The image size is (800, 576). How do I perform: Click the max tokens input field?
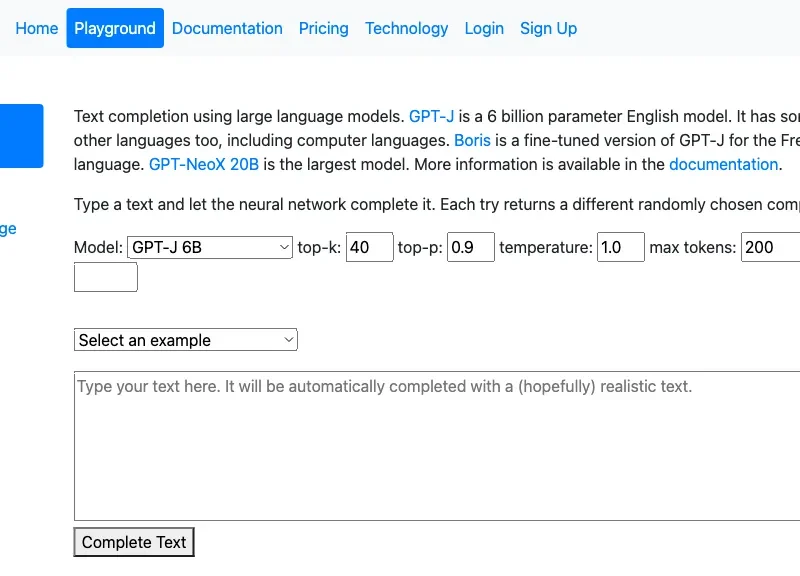click(x=770, y=246)
